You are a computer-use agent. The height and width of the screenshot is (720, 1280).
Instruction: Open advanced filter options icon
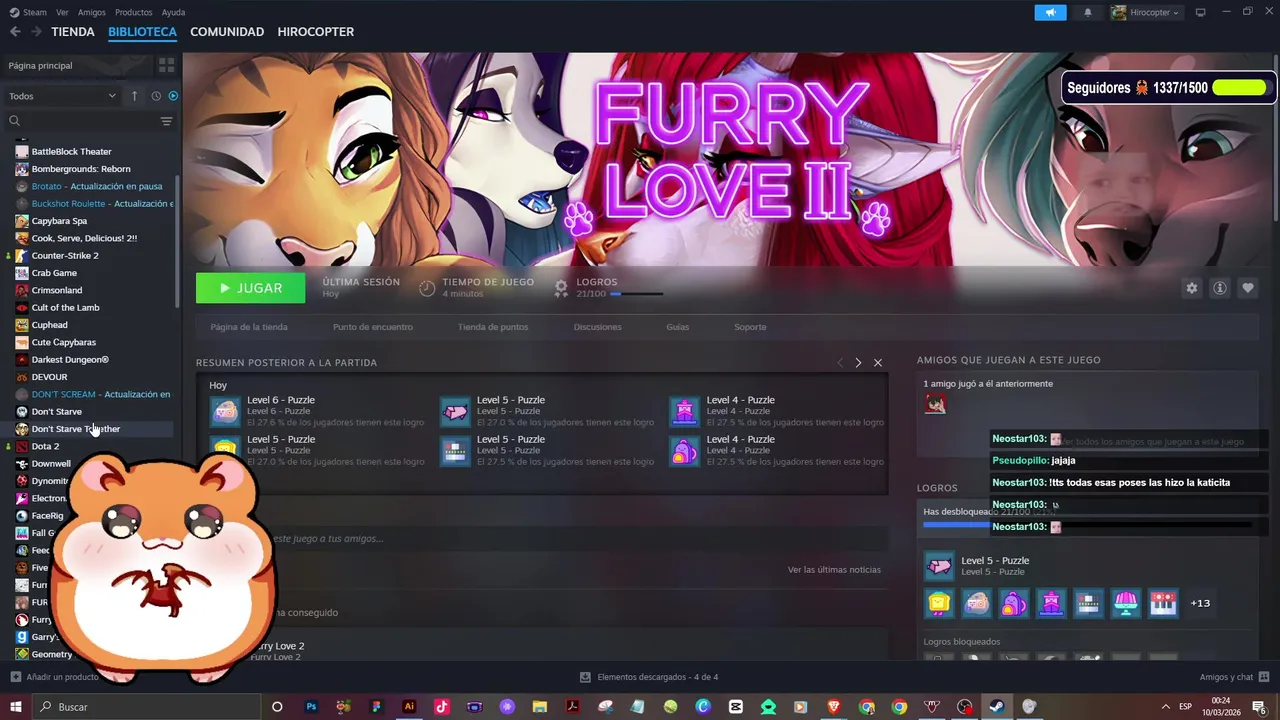tap(166, 121)
